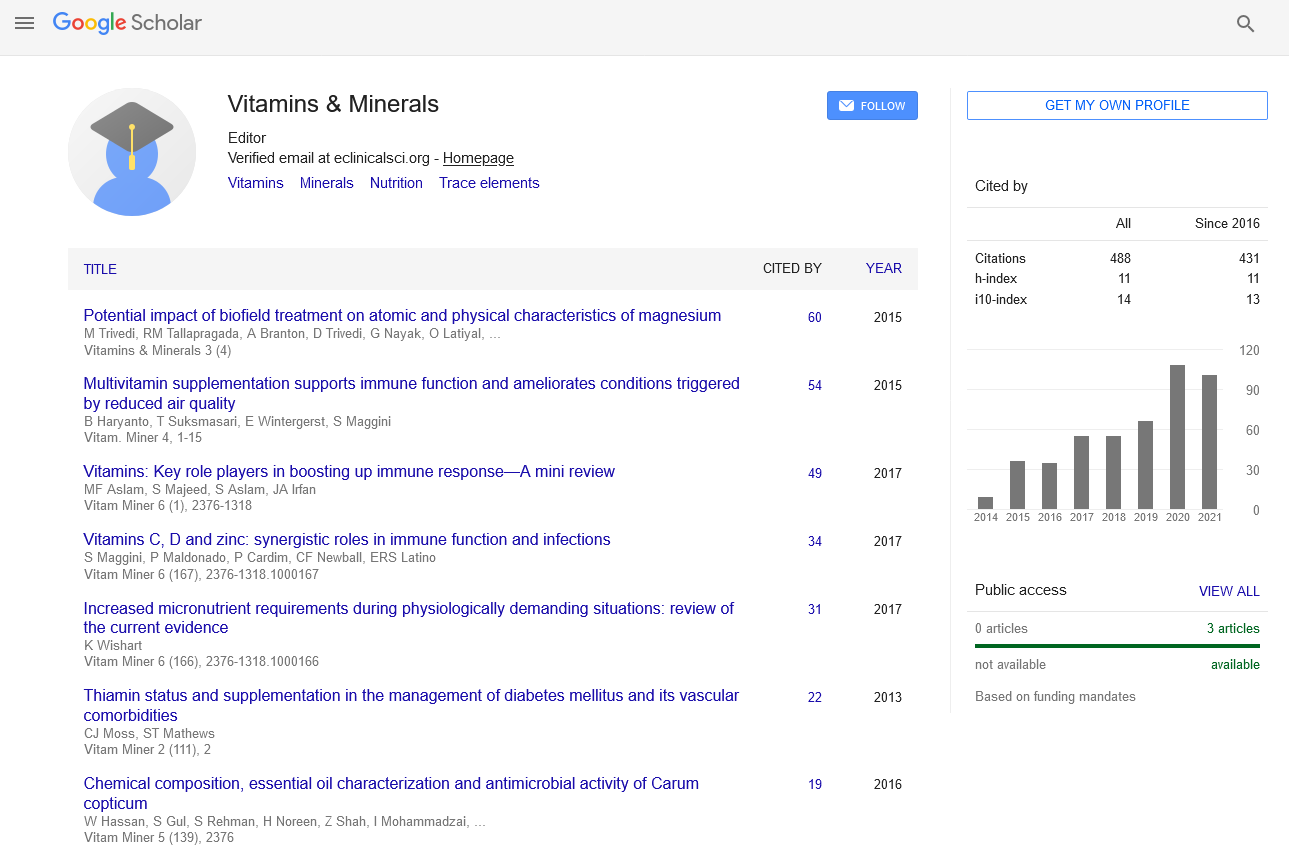
Task: Open citation count 19 for Carum copticum
Action: [814, 785]
